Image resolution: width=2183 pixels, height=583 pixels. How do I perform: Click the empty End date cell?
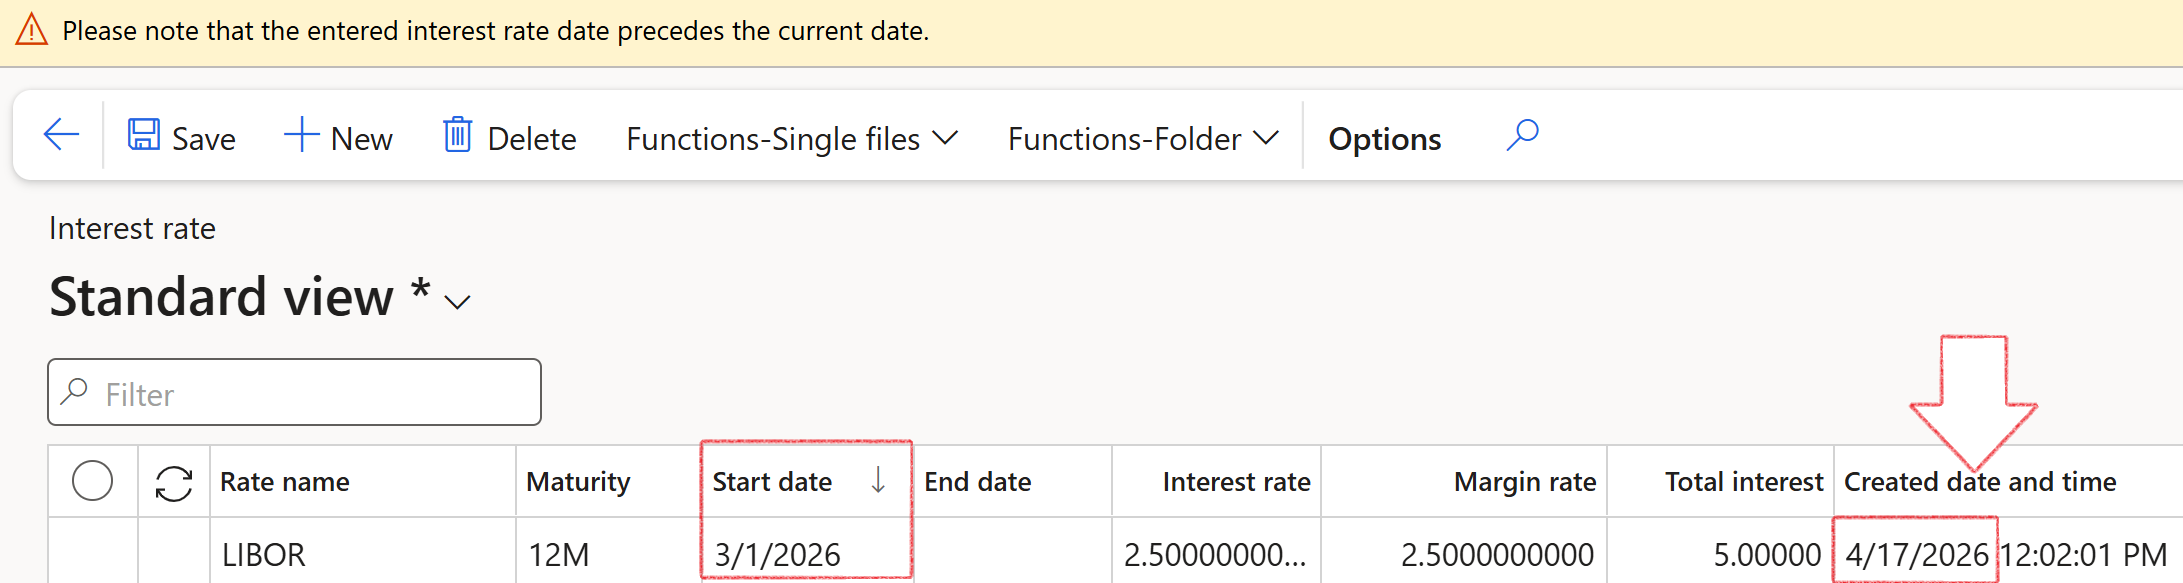click(x=1011, y=554)
